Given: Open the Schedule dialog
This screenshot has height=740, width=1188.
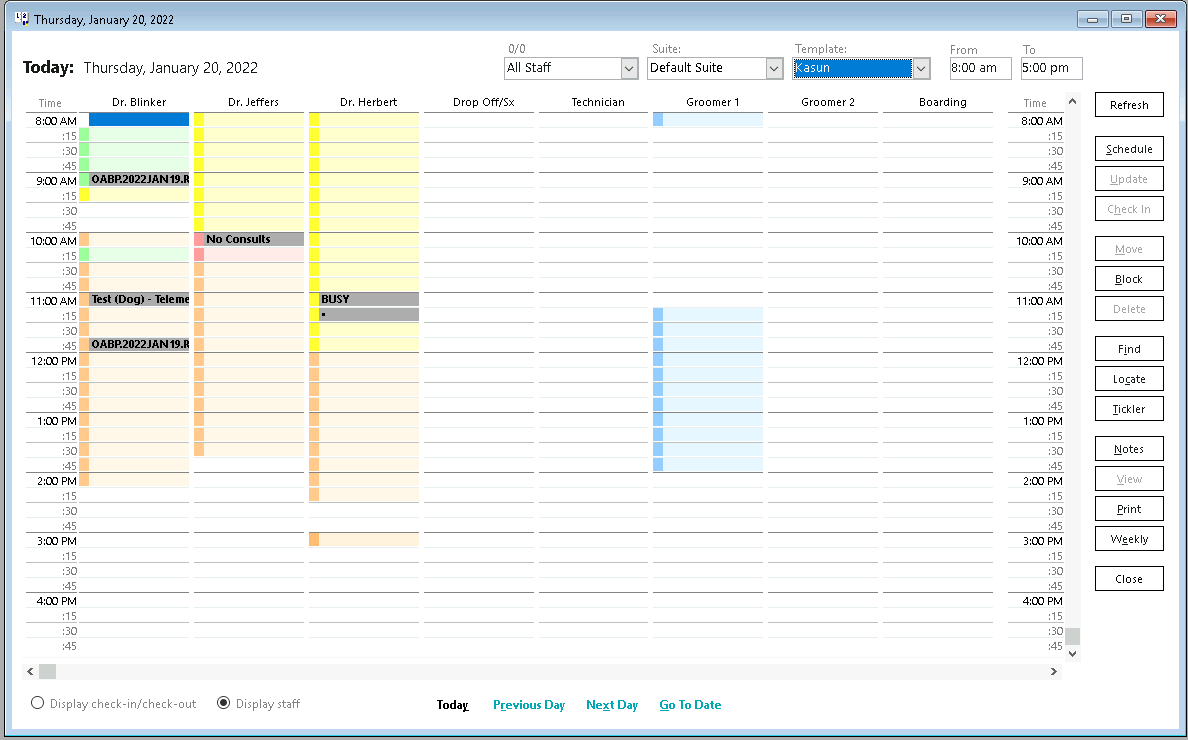Looking at the screenshot, I should coord(1129,148).
